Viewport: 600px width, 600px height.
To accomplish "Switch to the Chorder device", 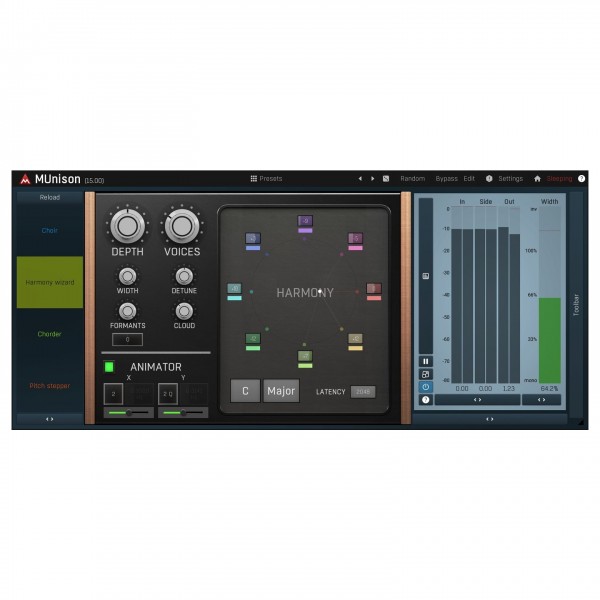I will (50, 334).
